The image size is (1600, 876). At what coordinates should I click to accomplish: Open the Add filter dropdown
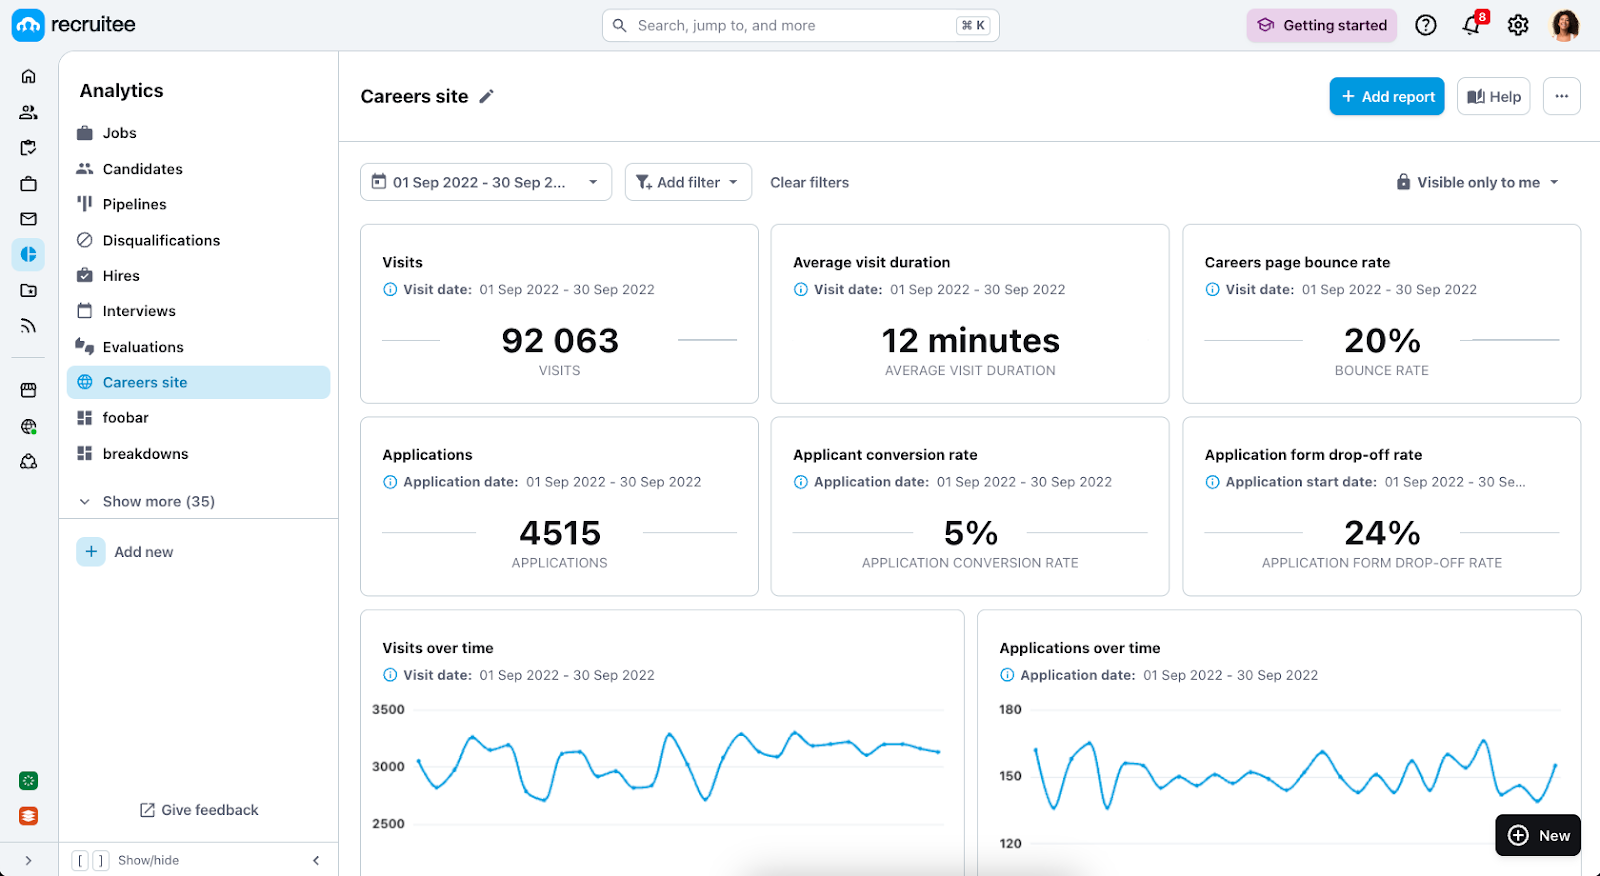tap(688, 183)
